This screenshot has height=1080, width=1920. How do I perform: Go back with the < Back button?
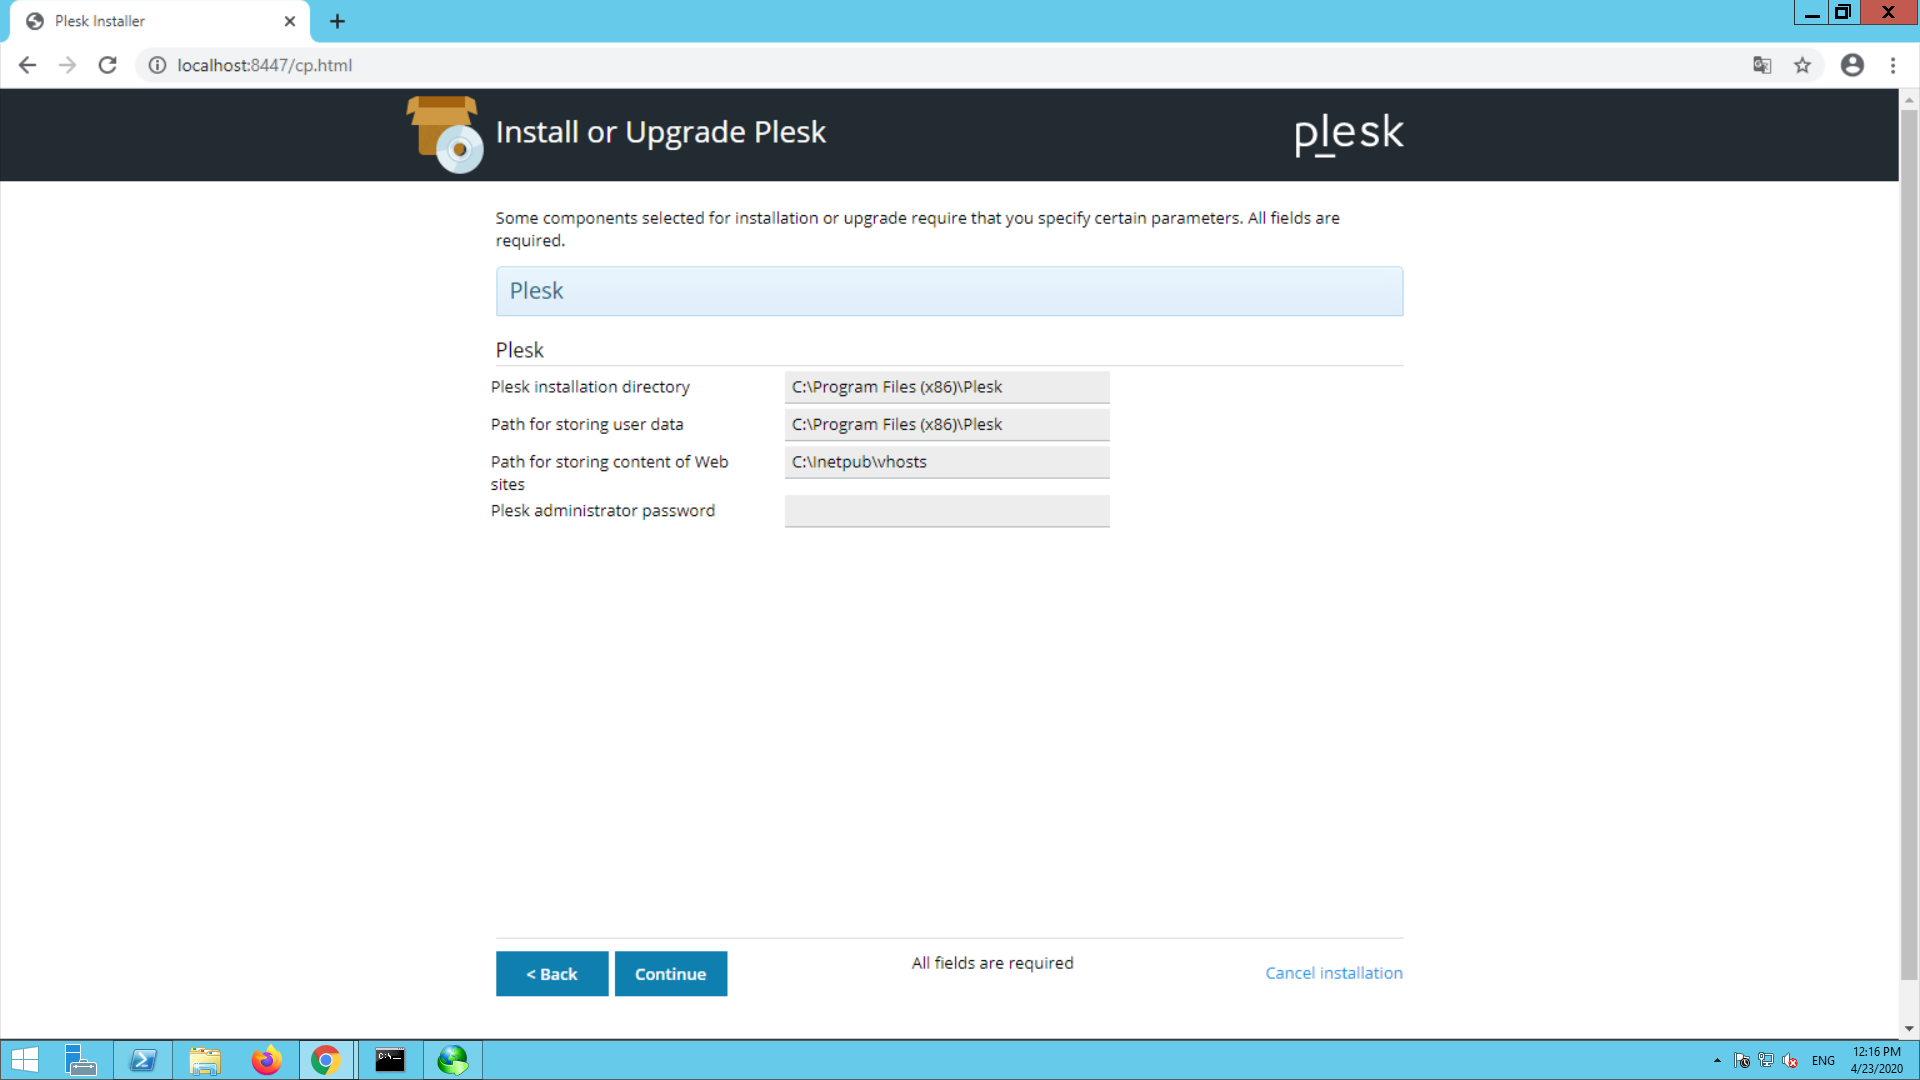(x=552, y=974)
